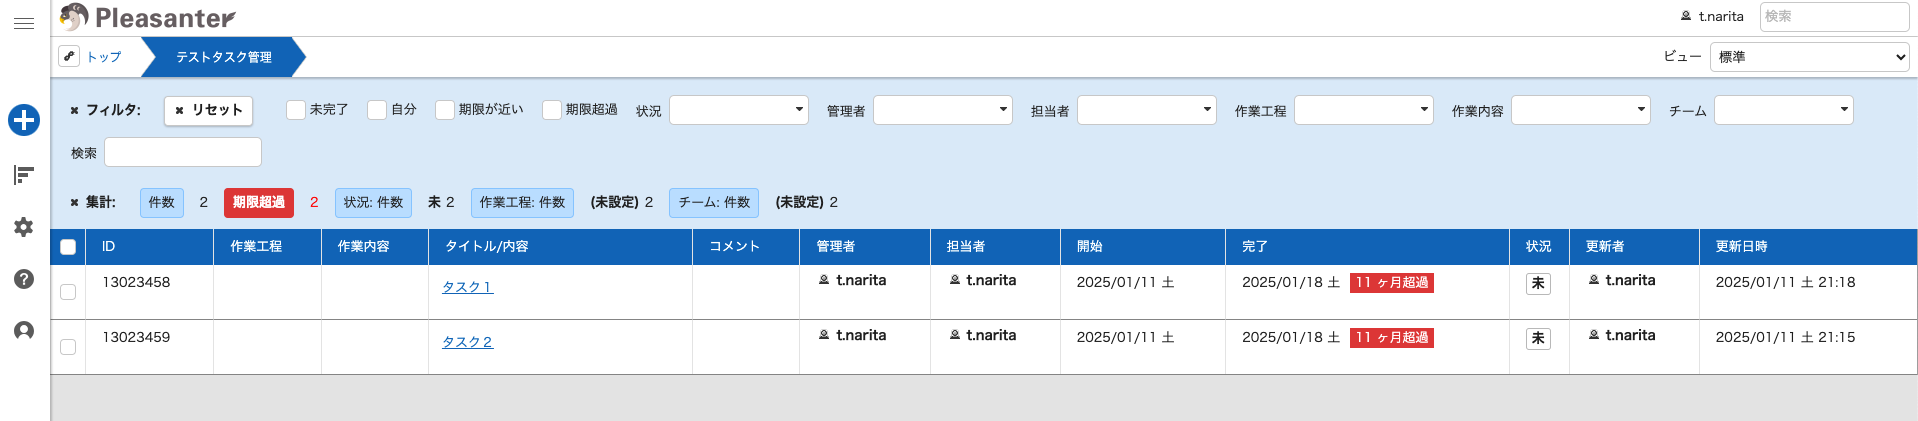Click the 検索 field in filter panel

pos(183,152)
